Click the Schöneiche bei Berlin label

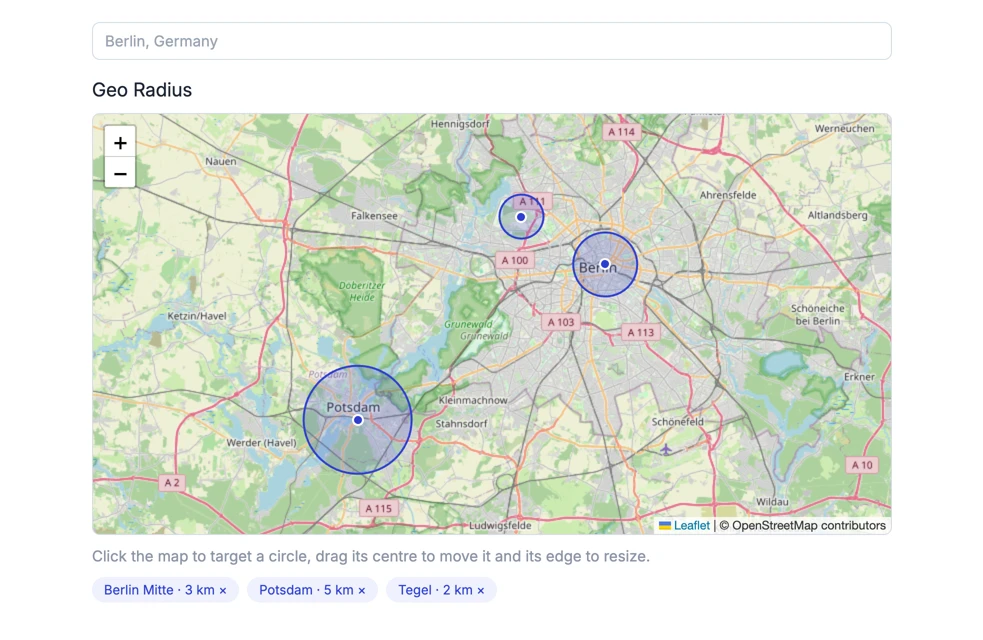click(x=817, y=315)
